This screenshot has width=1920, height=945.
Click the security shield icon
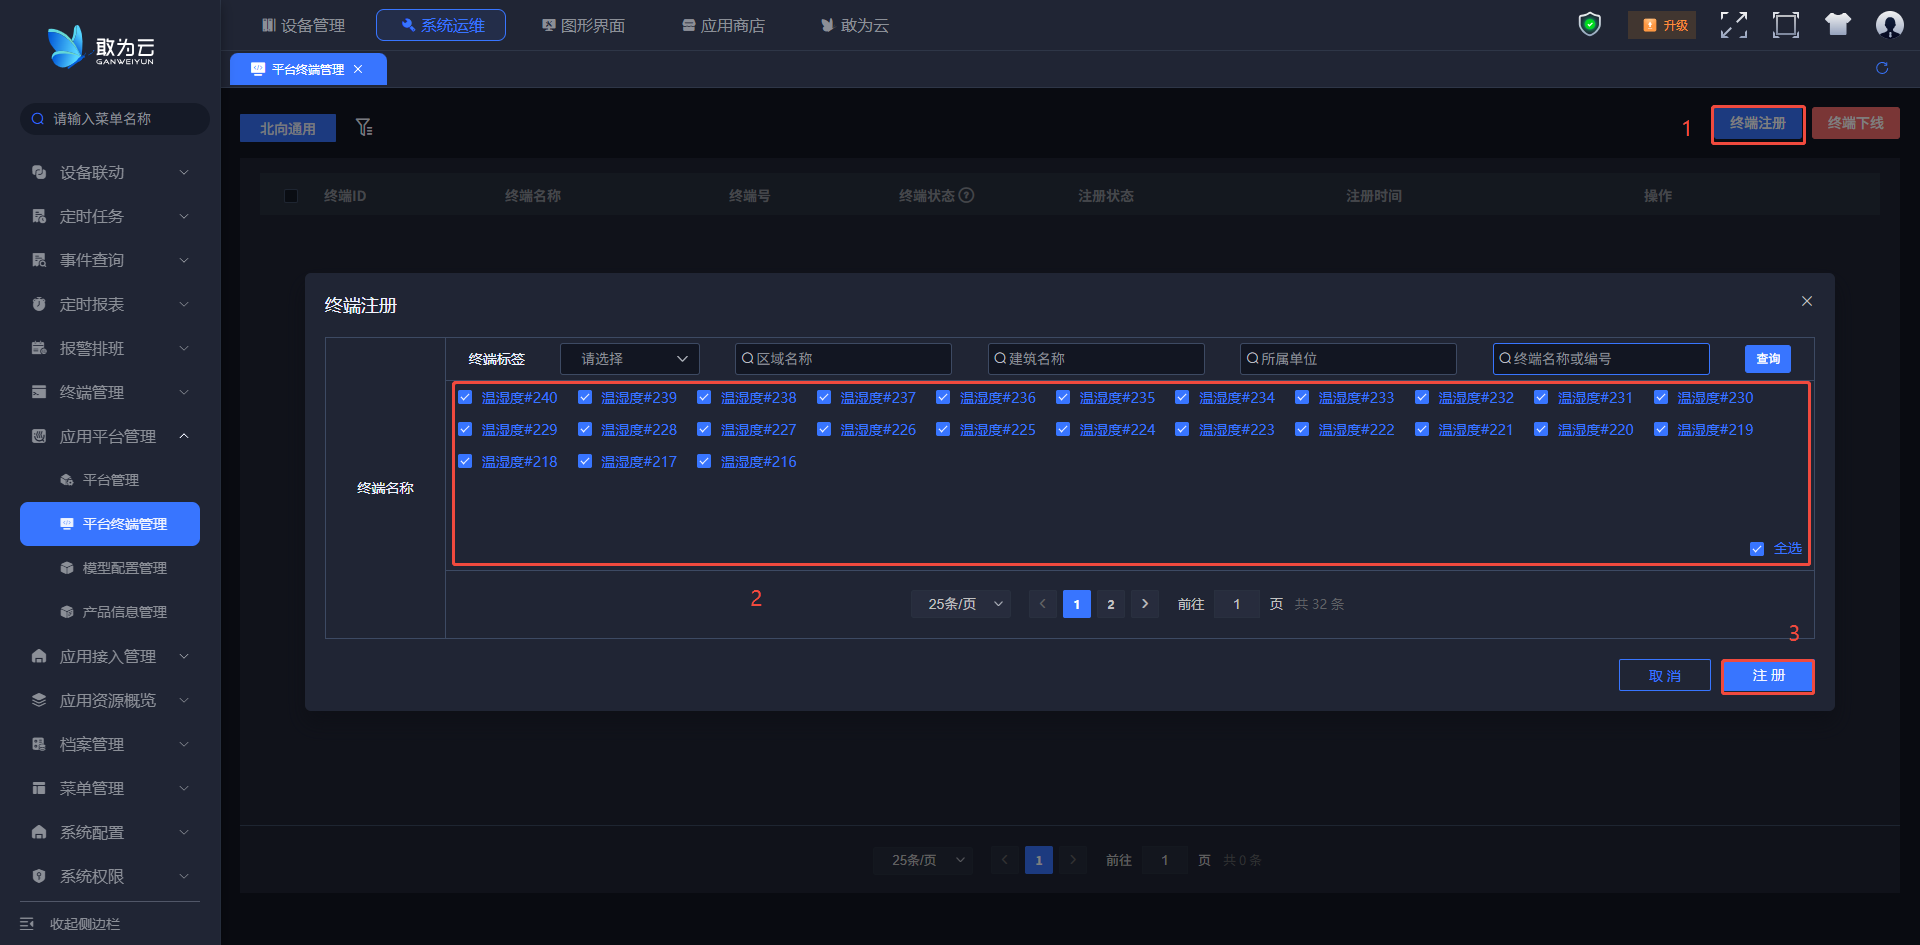point(1589,24)
